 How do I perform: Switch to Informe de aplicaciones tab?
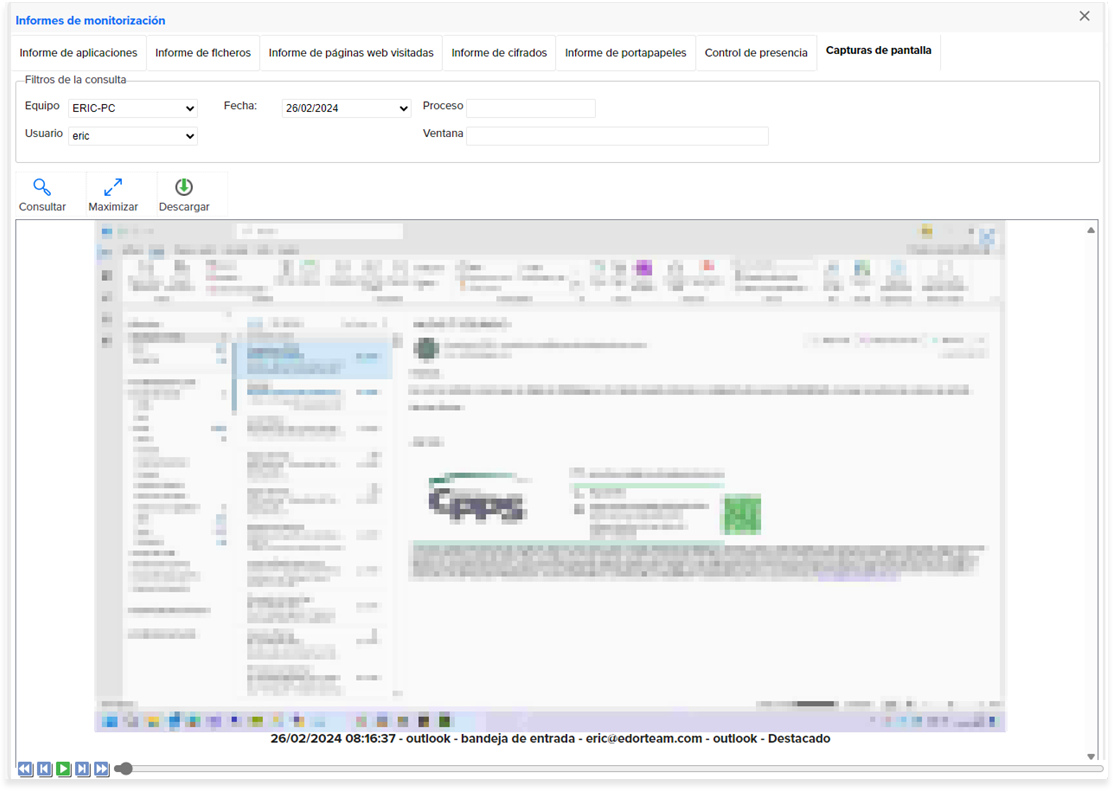pyautogui.click(x=78, y=53)
